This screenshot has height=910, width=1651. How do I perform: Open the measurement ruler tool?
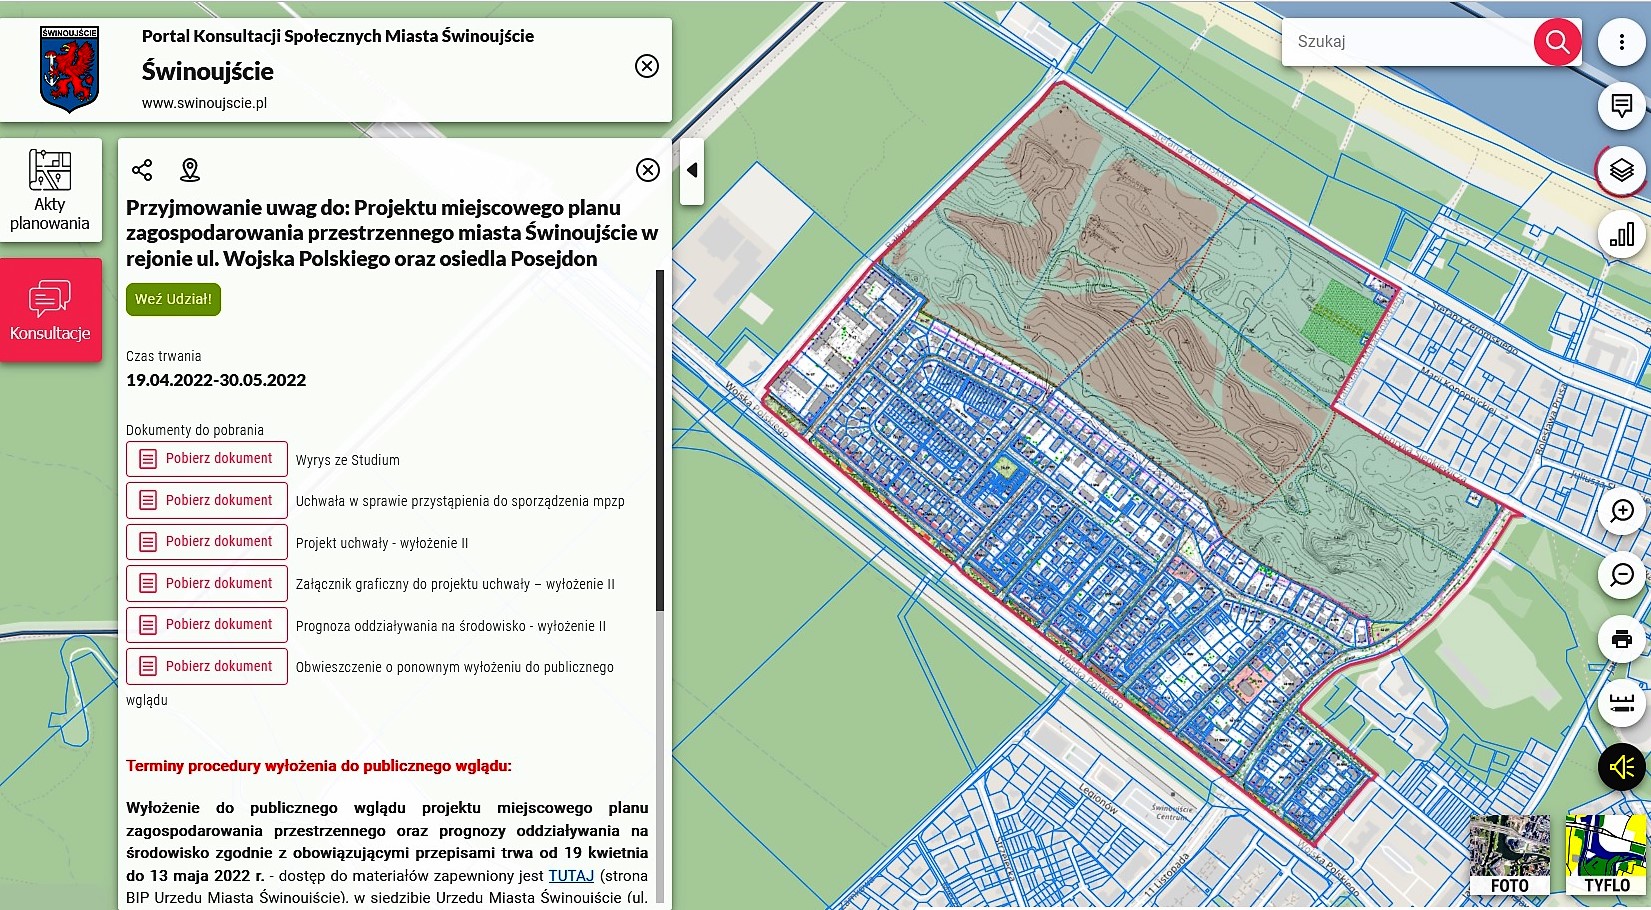coord(1621,703)
